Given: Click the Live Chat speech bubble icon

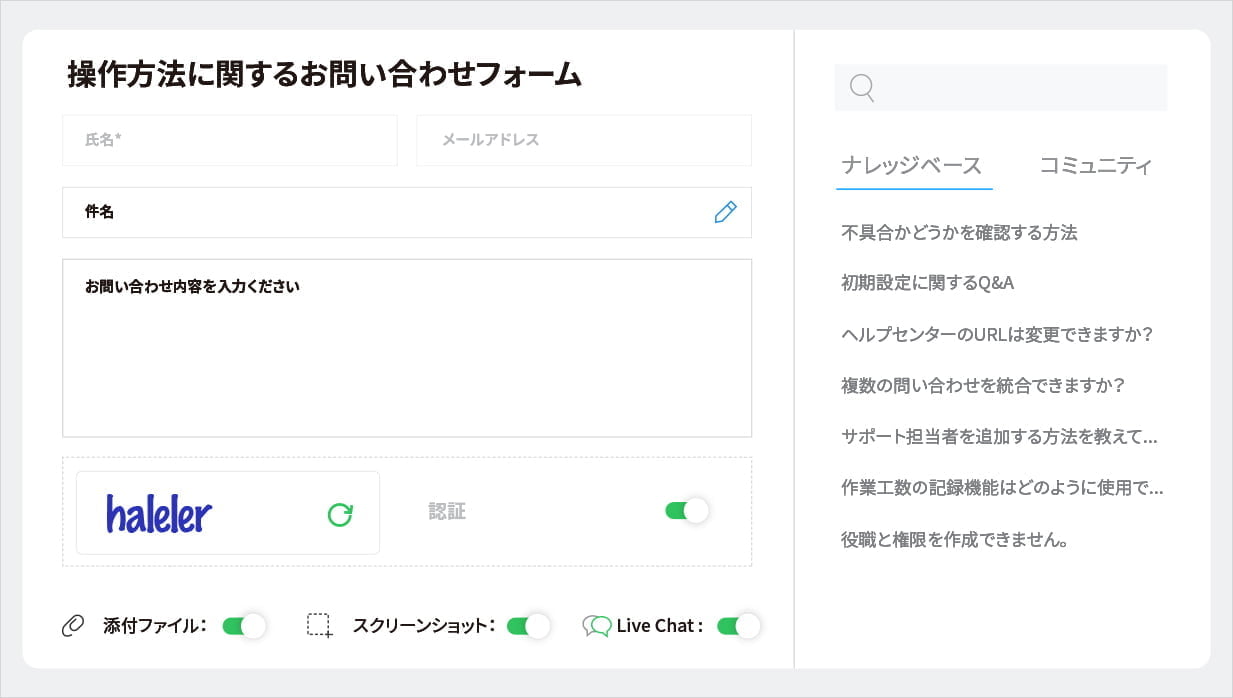Looking at the screenshot, I should [597, 625].
